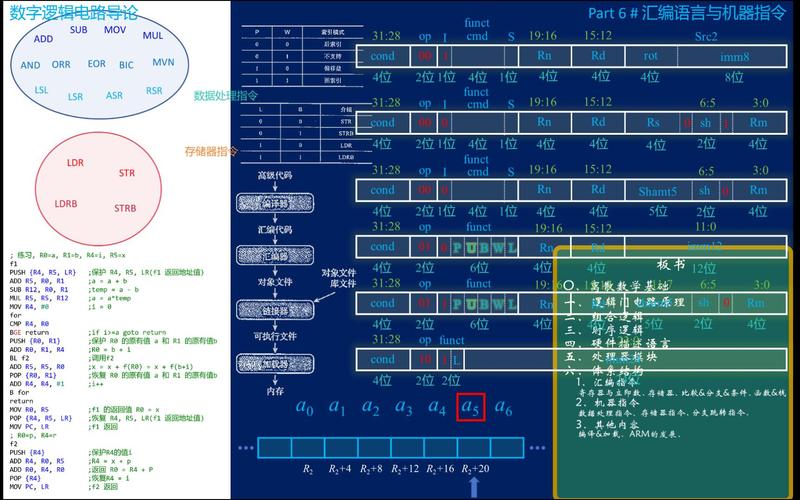Click 处理器模块 in the blackboard list
800x500 pixels.
[x=624, y=357]
